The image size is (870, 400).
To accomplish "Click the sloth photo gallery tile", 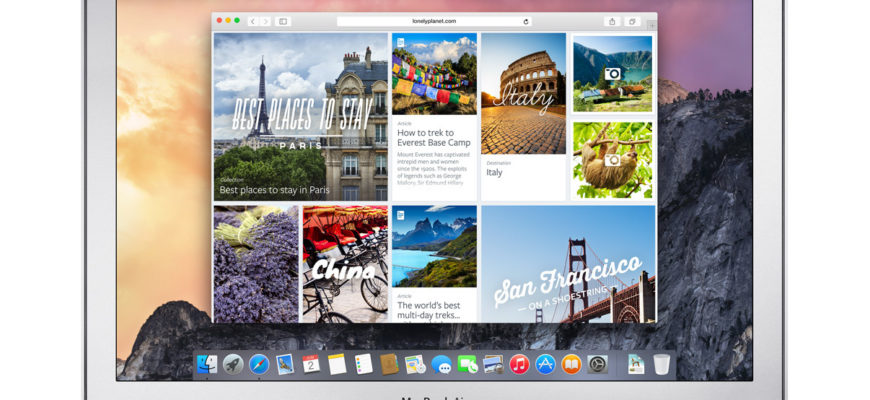I will pos(612,160).
